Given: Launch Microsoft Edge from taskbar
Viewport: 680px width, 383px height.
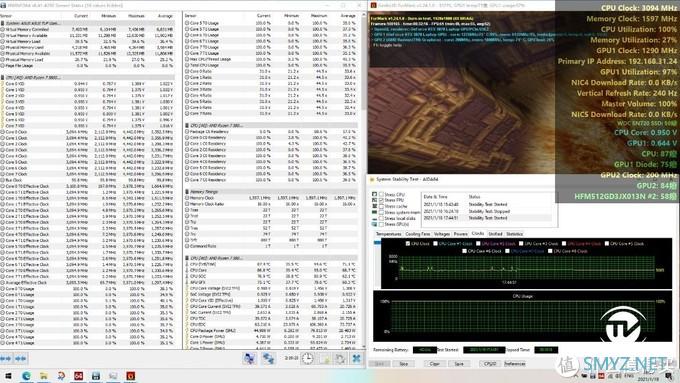Looking at the screenshot, I should coord(26,376).
